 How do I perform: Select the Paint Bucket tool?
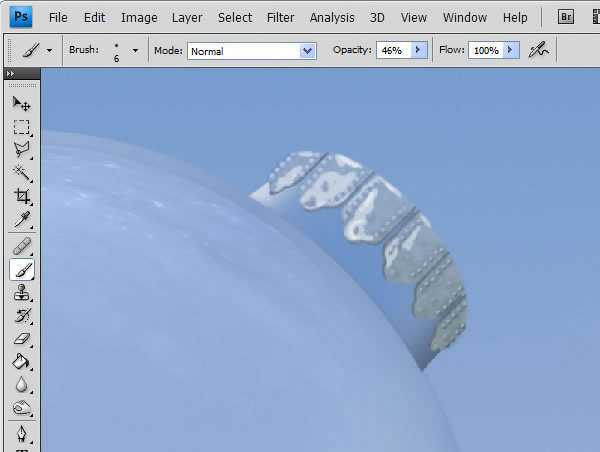pyautogui.click(x=21, y=362)
